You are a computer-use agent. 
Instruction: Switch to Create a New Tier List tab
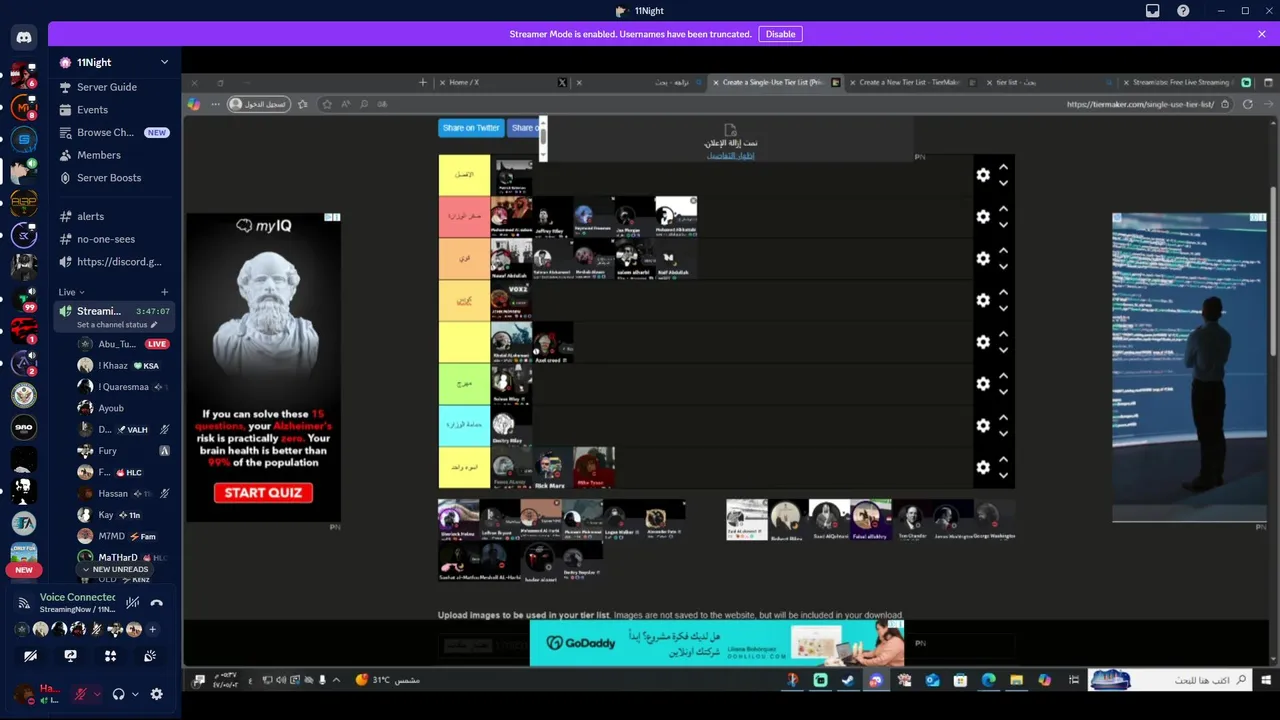(912, 83)
